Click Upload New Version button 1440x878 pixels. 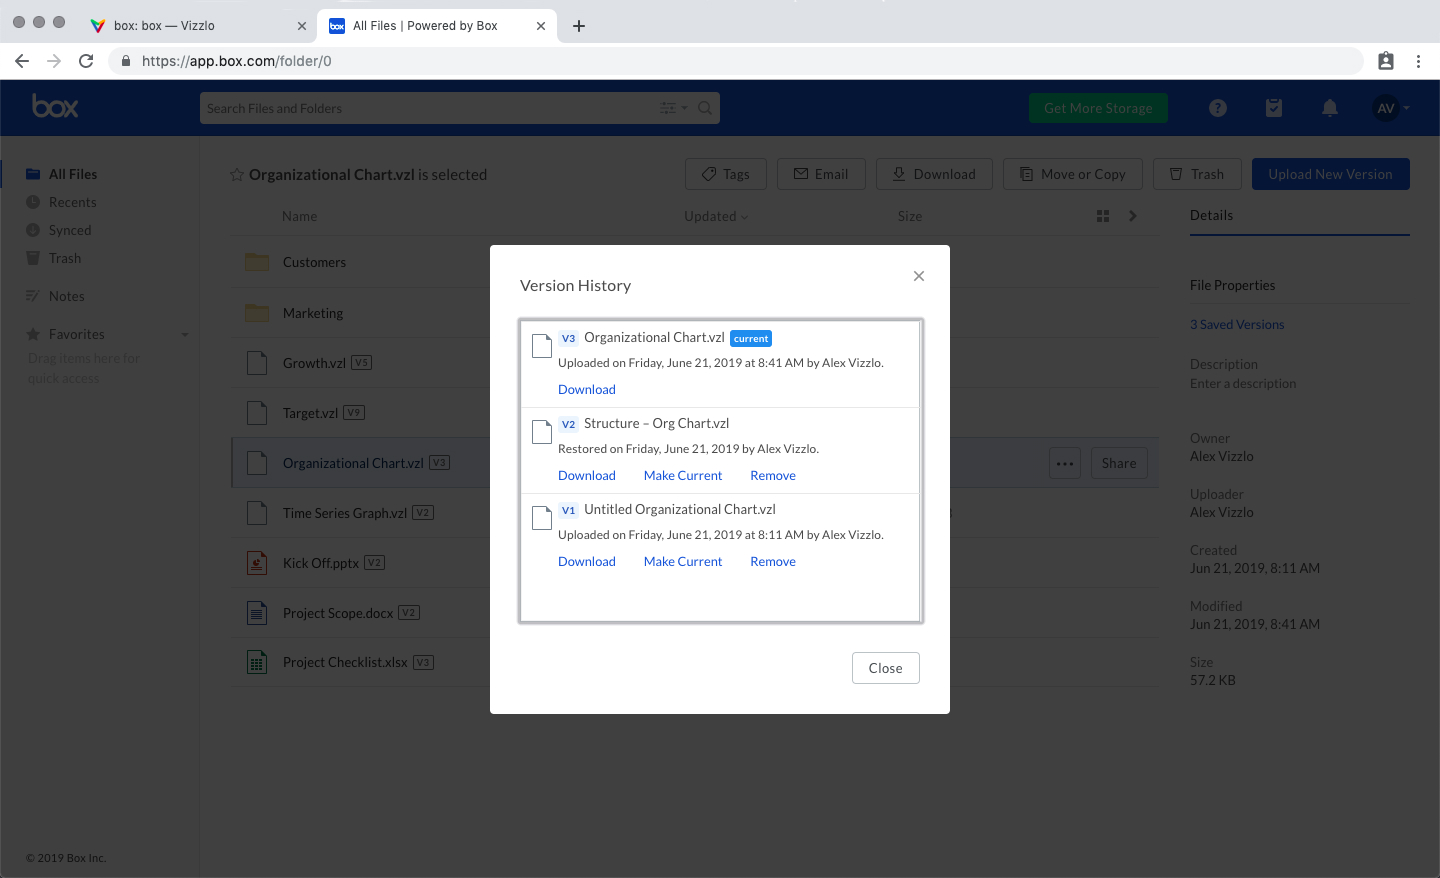(x=1330, y=174)
